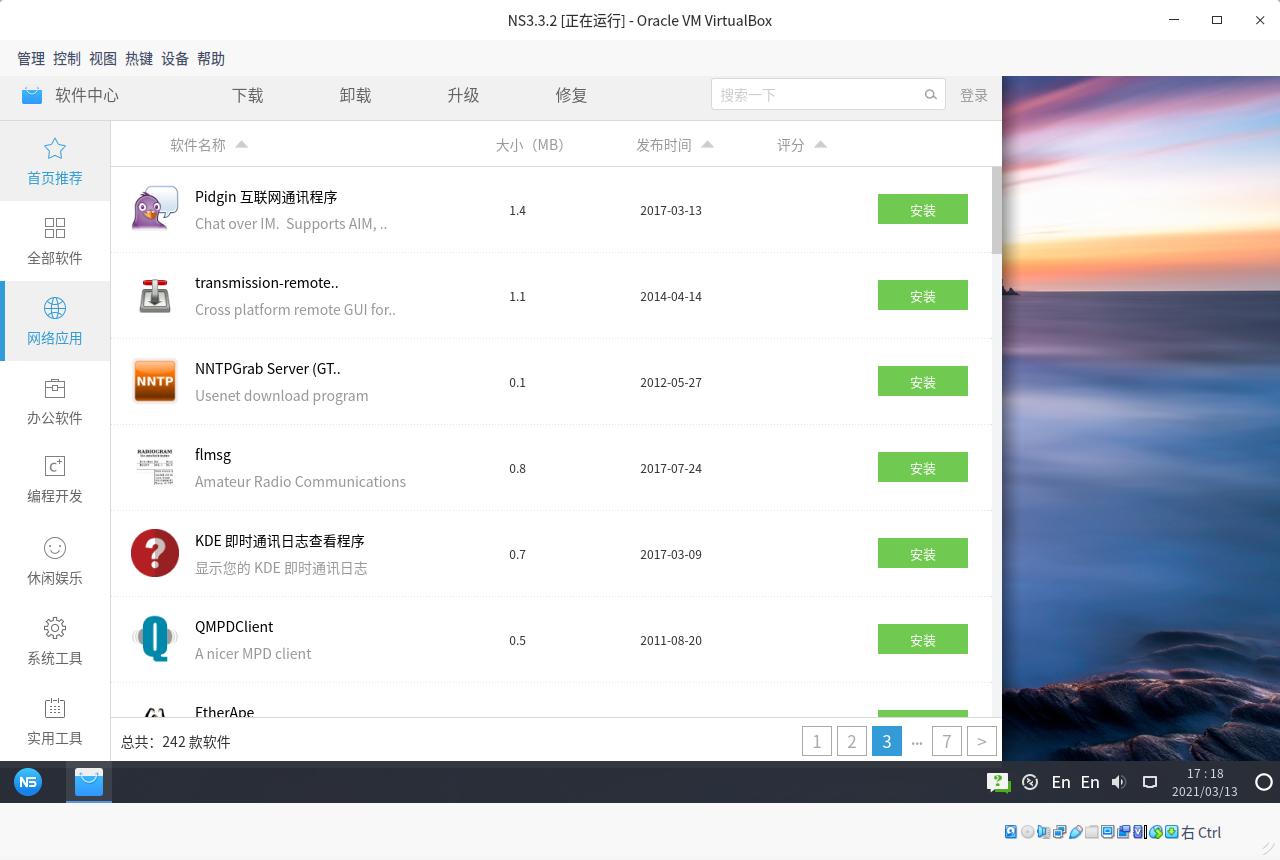Open the 办公软件 briefcase category
This screenshot has width=1280, height=860.
55,401
